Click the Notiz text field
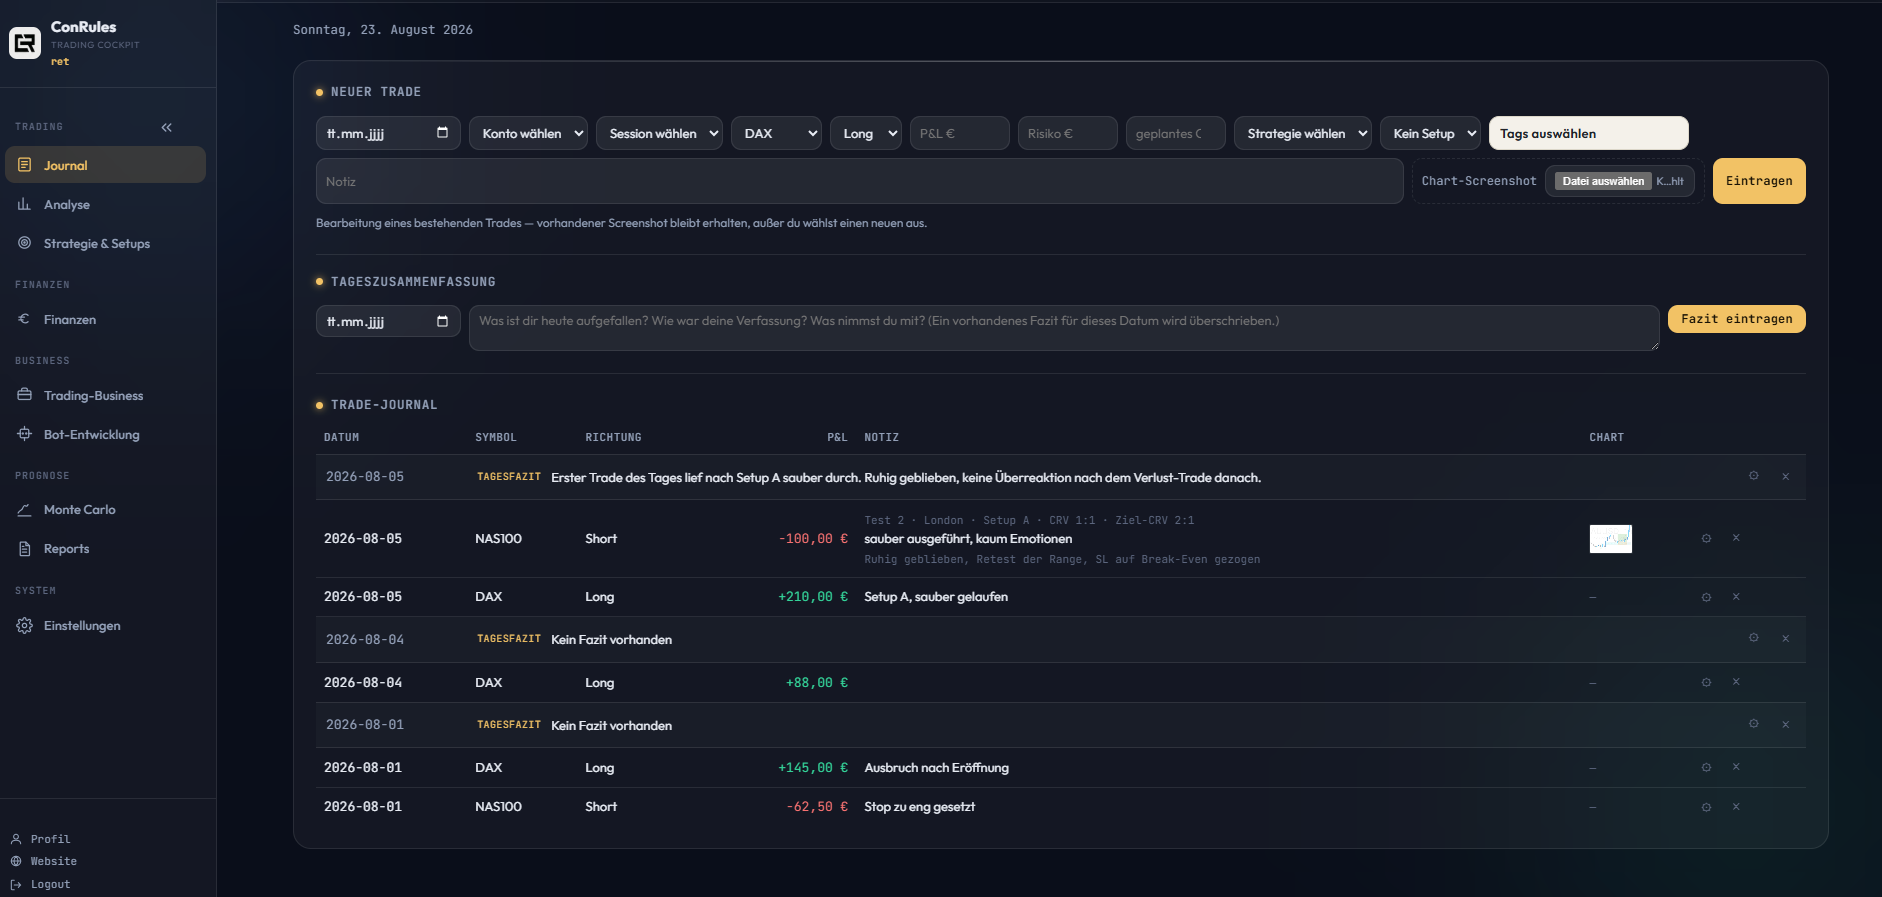The width and height of the screenshot is (1882, 897). 860,181
